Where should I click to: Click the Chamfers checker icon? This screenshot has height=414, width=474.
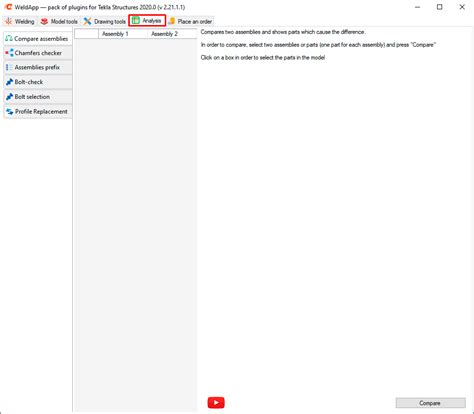[9, 53]
